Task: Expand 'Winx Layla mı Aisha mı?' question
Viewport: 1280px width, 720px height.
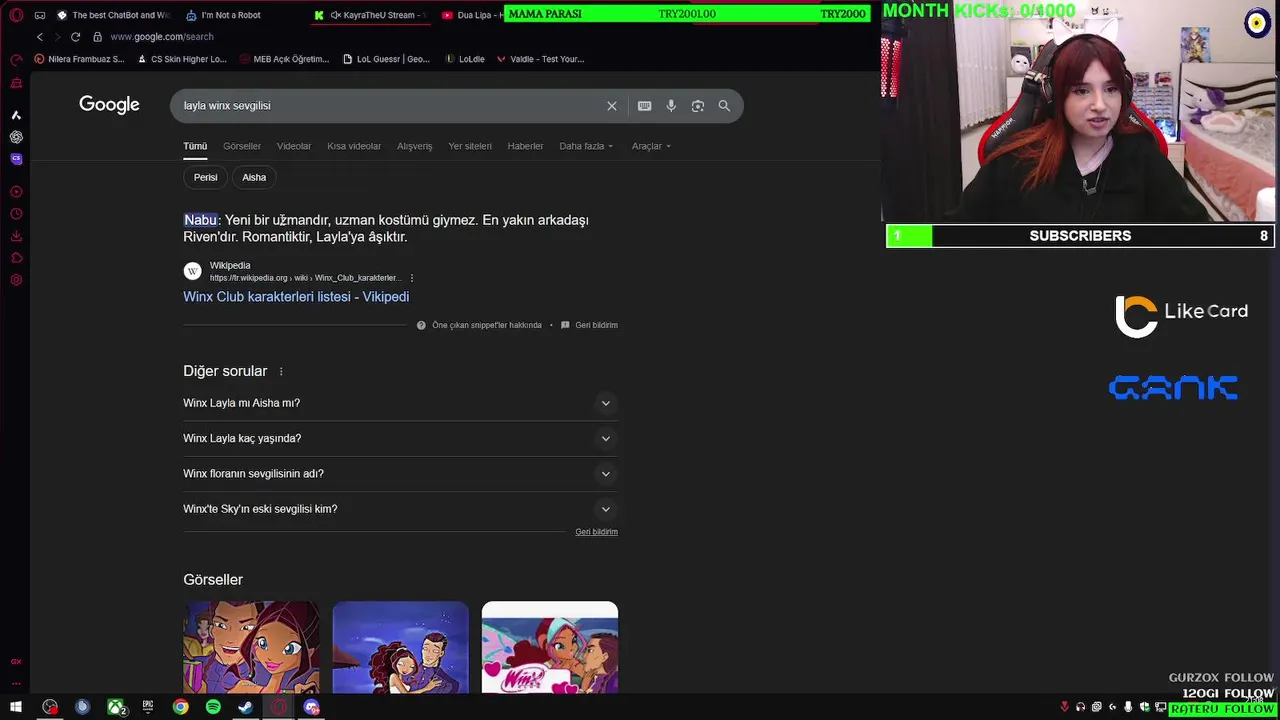Action: tap(400, 403)
